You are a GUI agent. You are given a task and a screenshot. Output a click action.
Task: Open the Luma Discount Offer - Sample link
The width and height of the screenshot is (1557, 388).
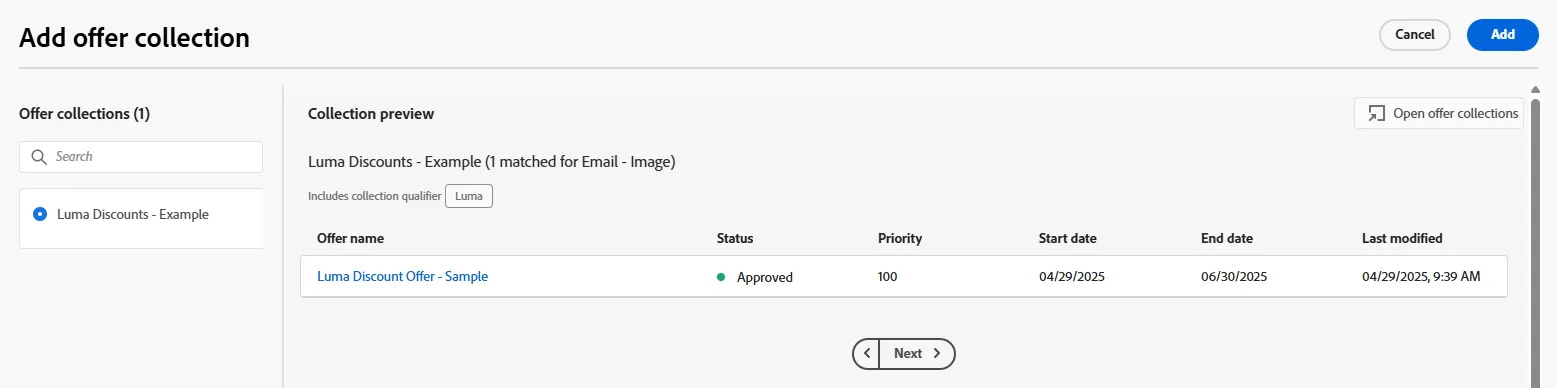[x=402, y=276]
